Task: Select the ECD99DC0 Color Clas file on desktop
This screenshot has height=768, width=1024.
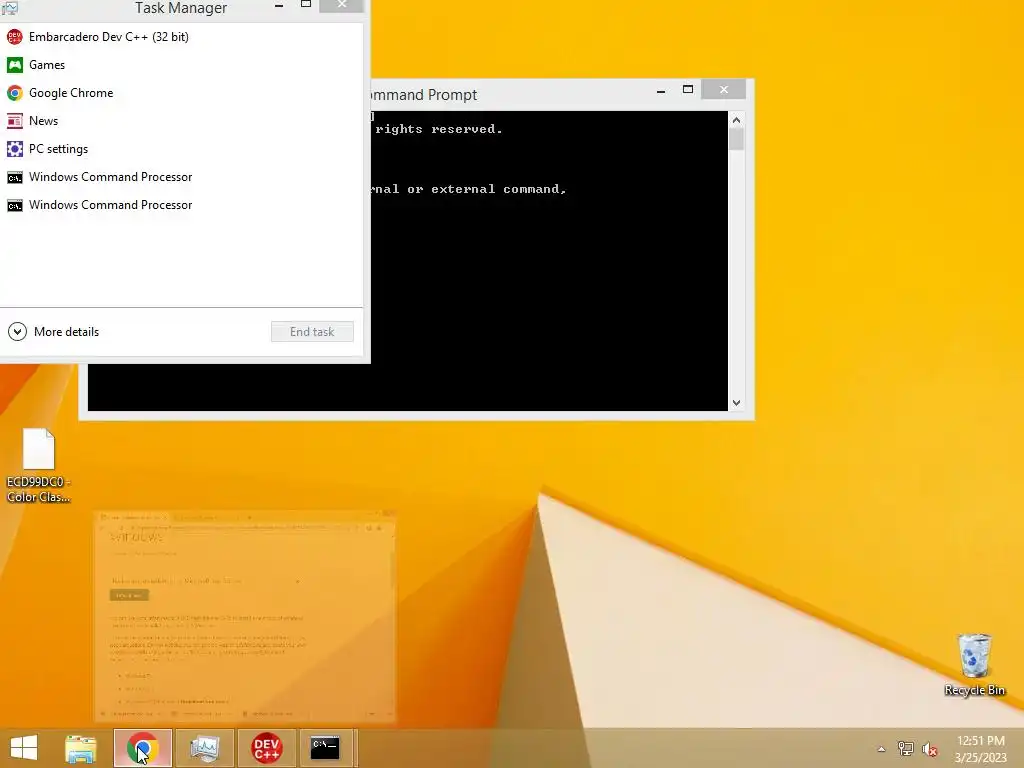Action: (x=39, y=466)
